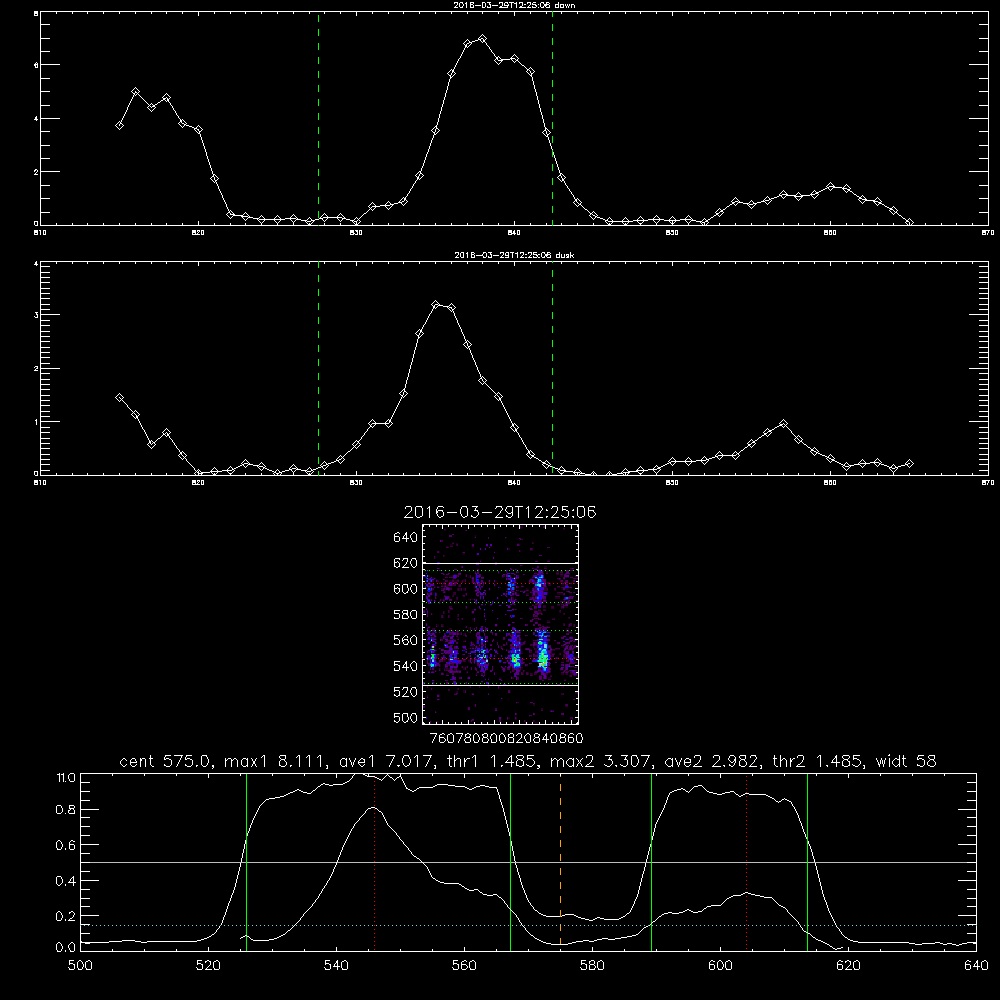Click the orange dashed center line at 575
Viewport: 1000px width, 1000px height.
560,861
